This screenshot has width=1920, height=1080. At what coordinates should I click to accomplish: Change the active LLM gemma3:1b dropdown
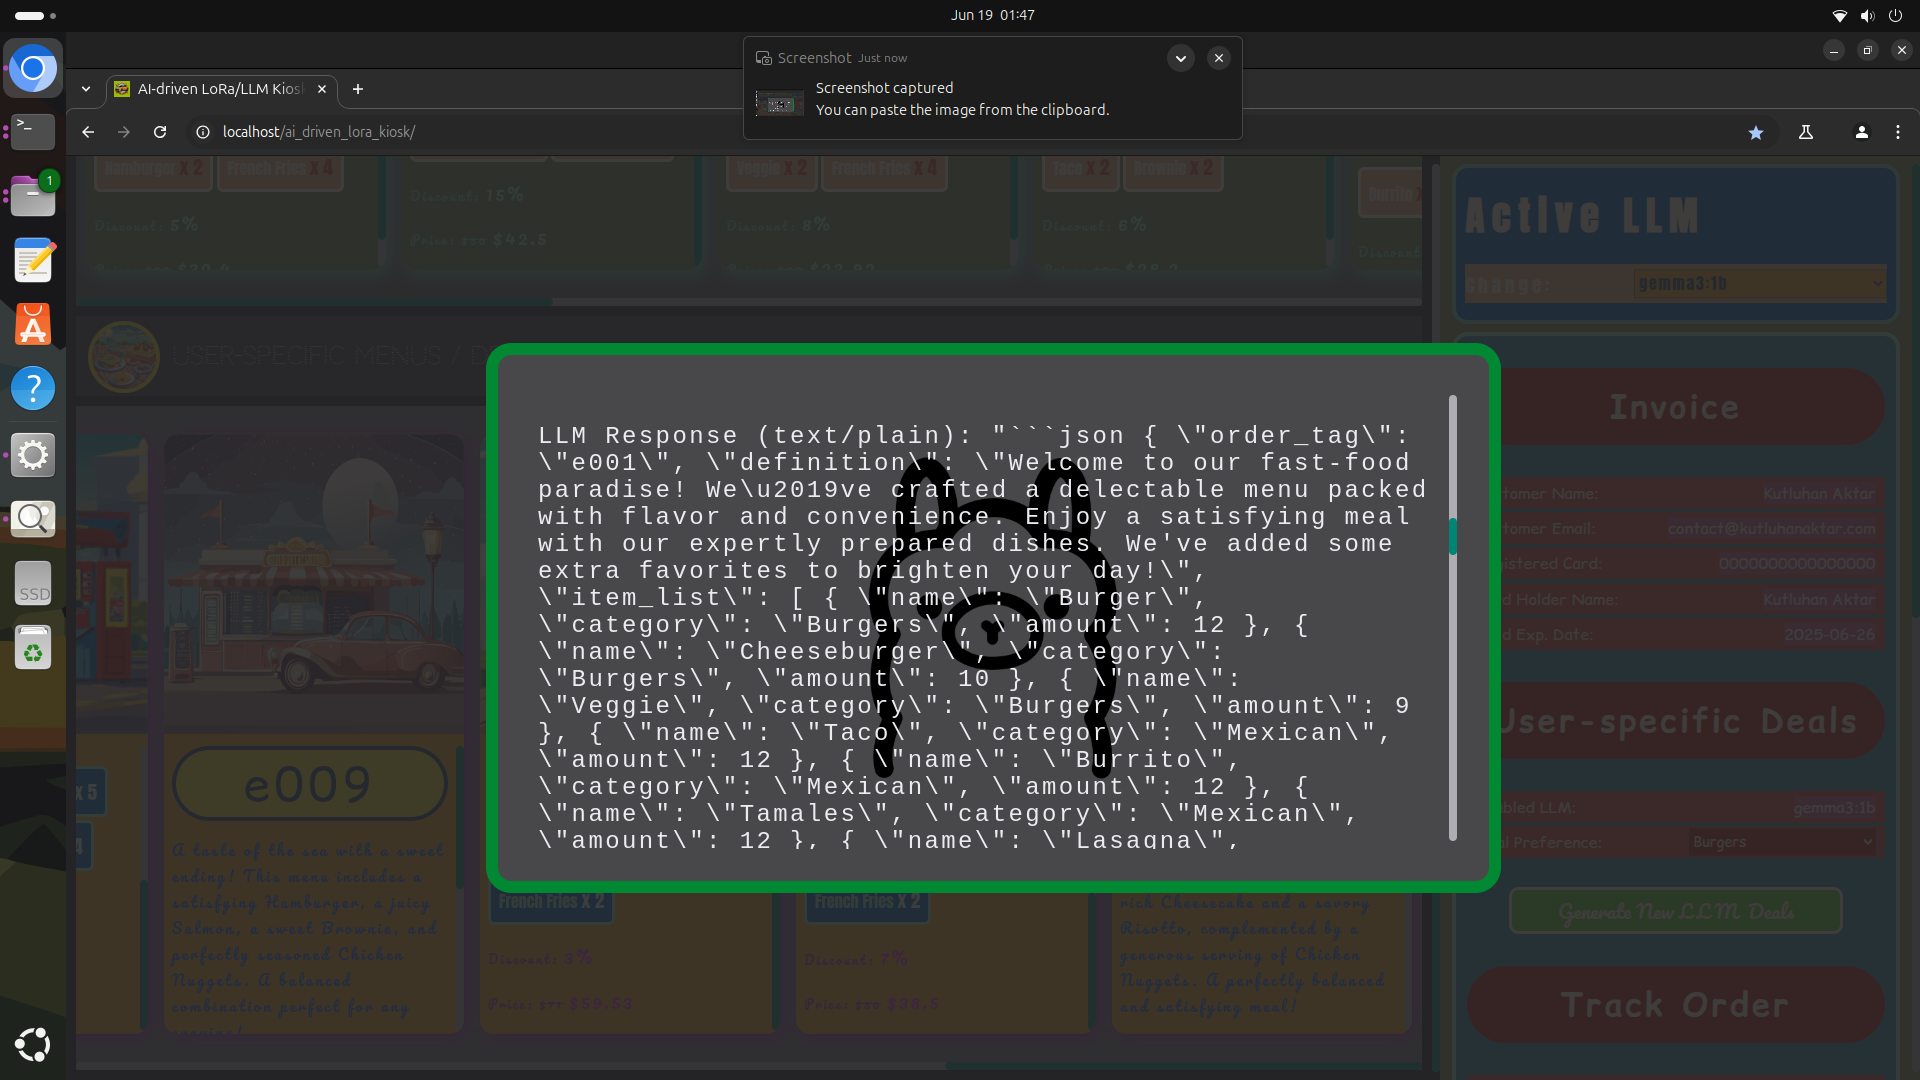point(1760,284)
